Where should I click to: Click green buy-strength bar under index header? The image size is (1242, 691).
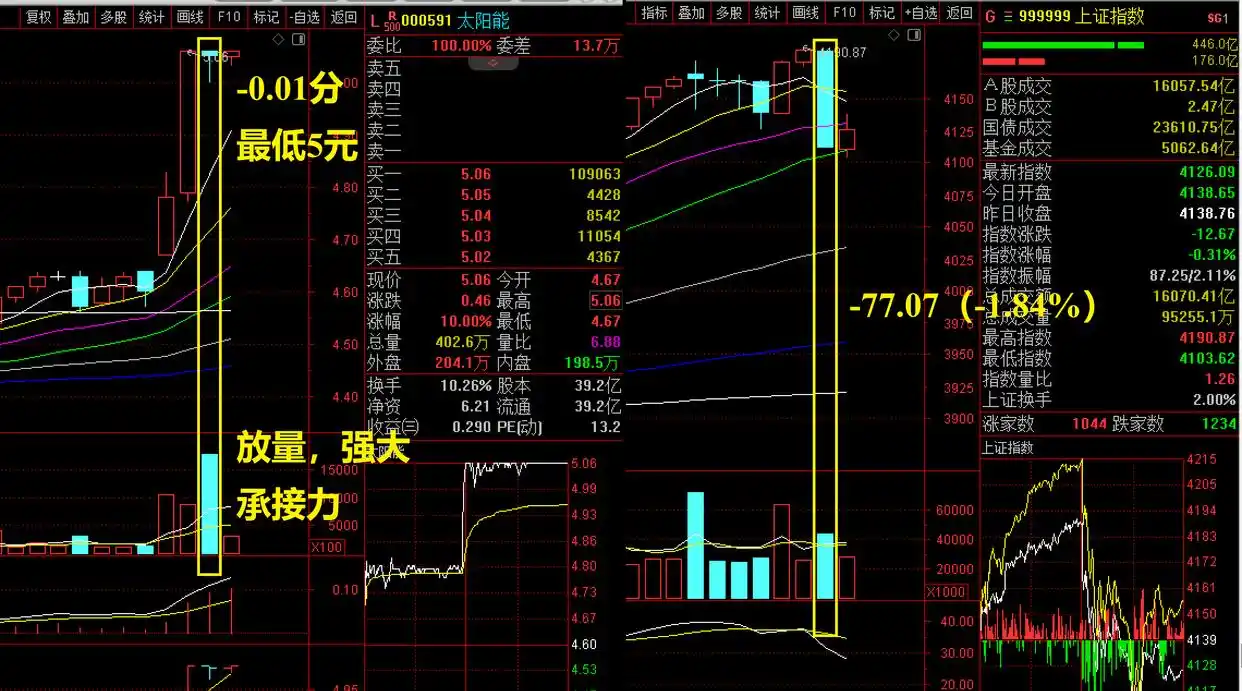pyautogui.click(x=1063, y=45)
